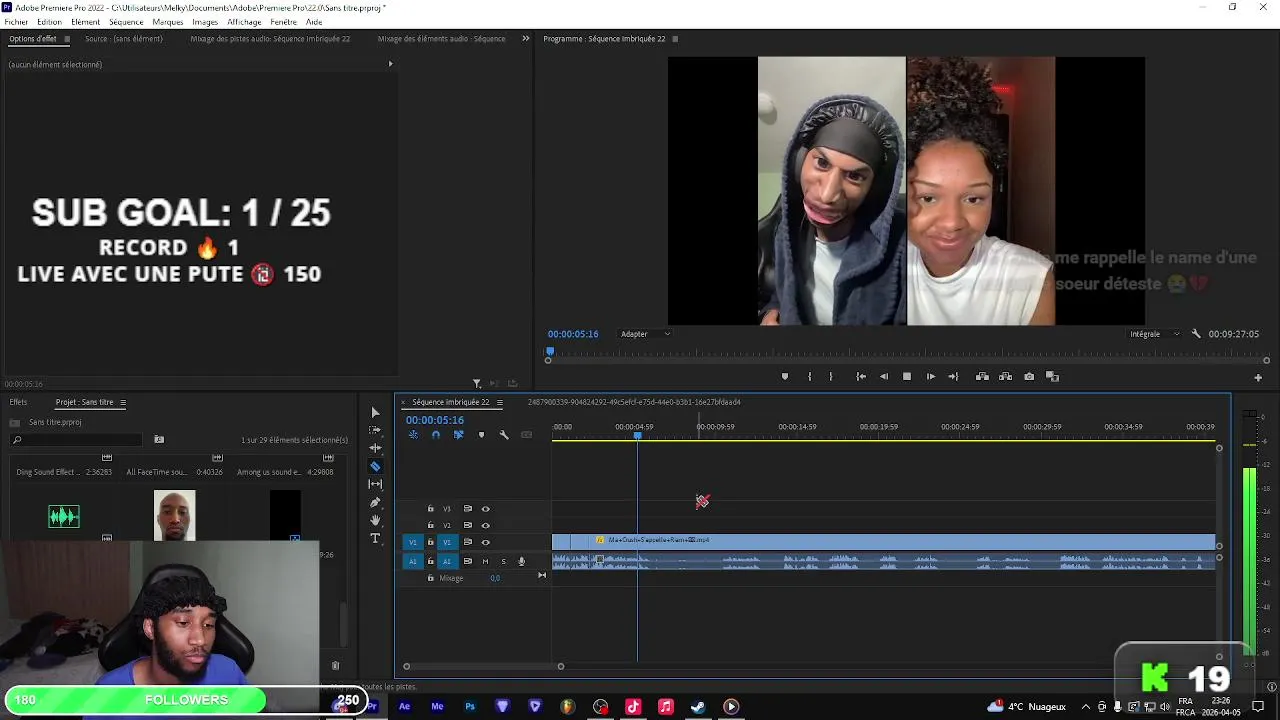Step back one frame
The width and height of the screenshot is (1280, 720).
(x=884, y=377)
